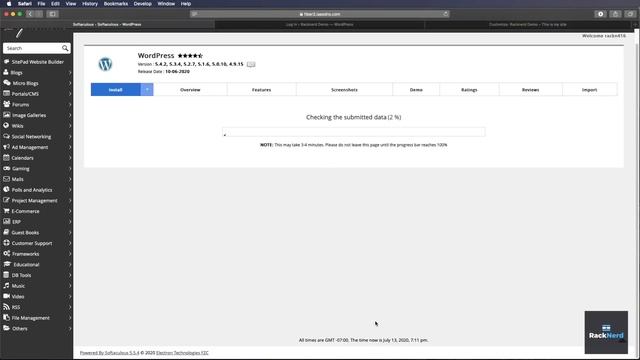The height and width of the screenshot is (360, 640).
Task: Click the Safari address bar
Action: 320,14
